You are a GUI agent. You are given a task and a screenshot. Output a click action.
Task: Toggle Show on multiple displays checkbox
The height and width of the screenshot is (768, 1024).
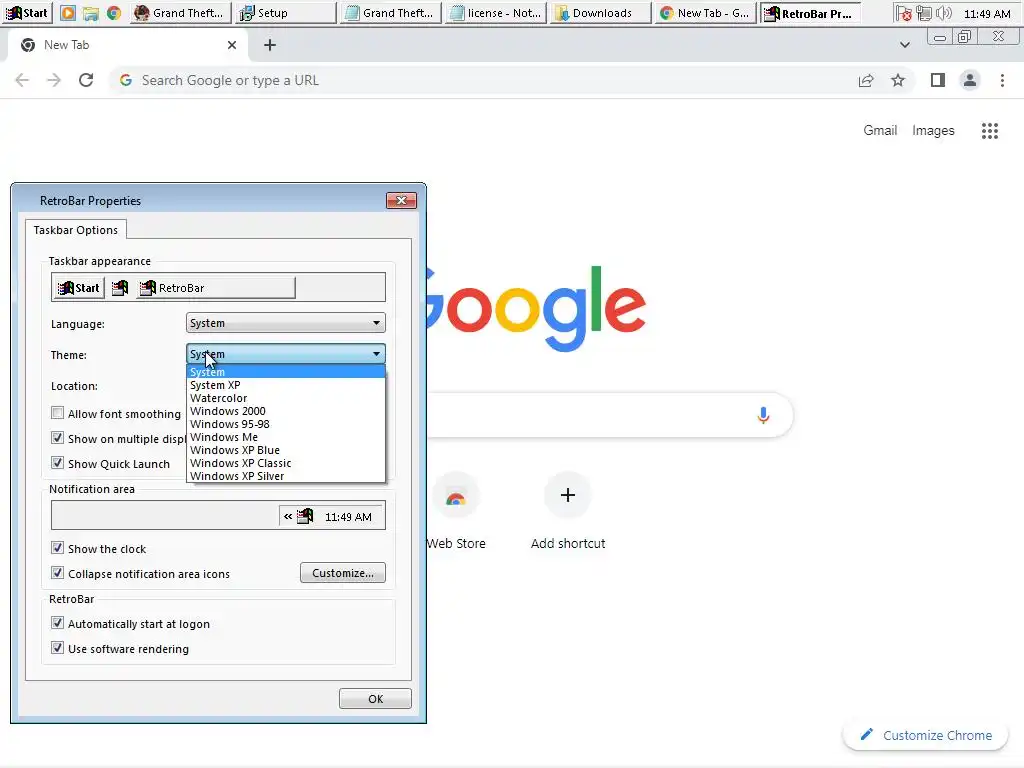click(57, 438)
